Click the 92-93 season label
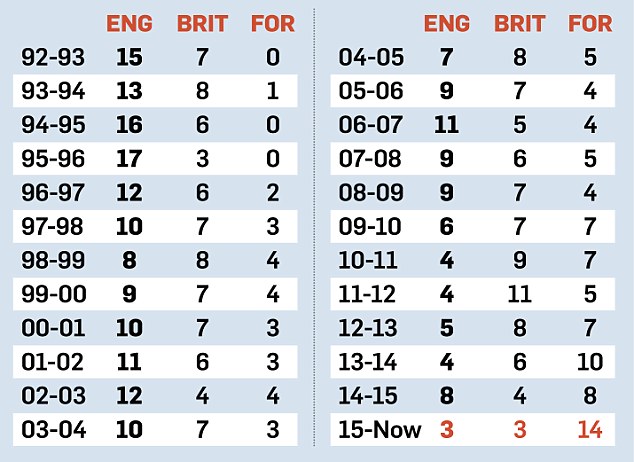This screenshot has height=462, width=634. [x=54, y=57]
